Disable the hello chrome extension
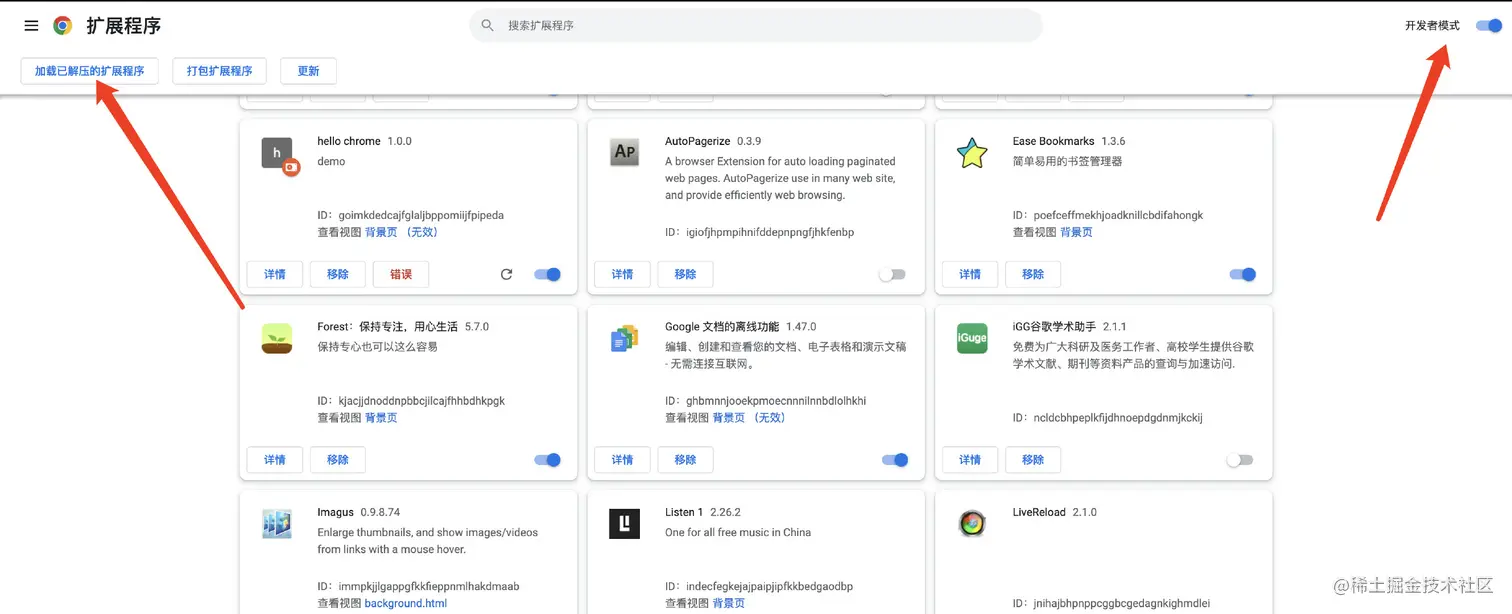 point(547,274)
